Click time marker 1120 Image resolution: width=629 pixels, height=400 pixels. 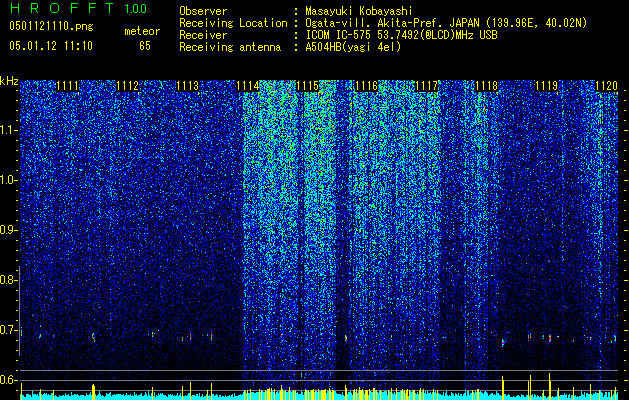click(607, 86)
